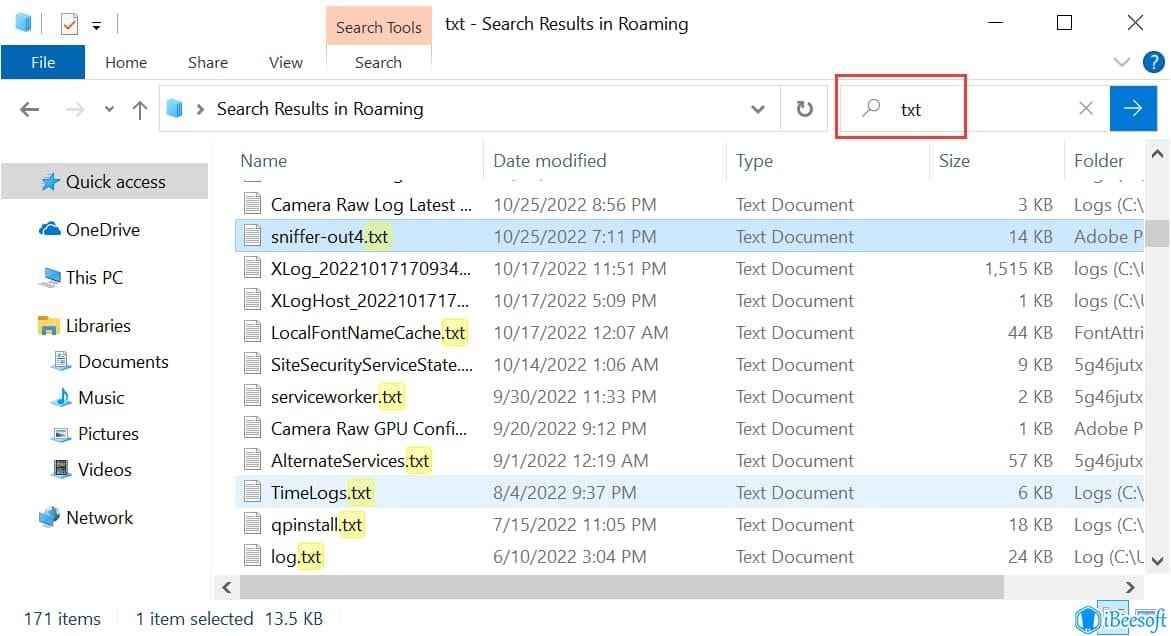Open the Help question mark icon

1153,62
